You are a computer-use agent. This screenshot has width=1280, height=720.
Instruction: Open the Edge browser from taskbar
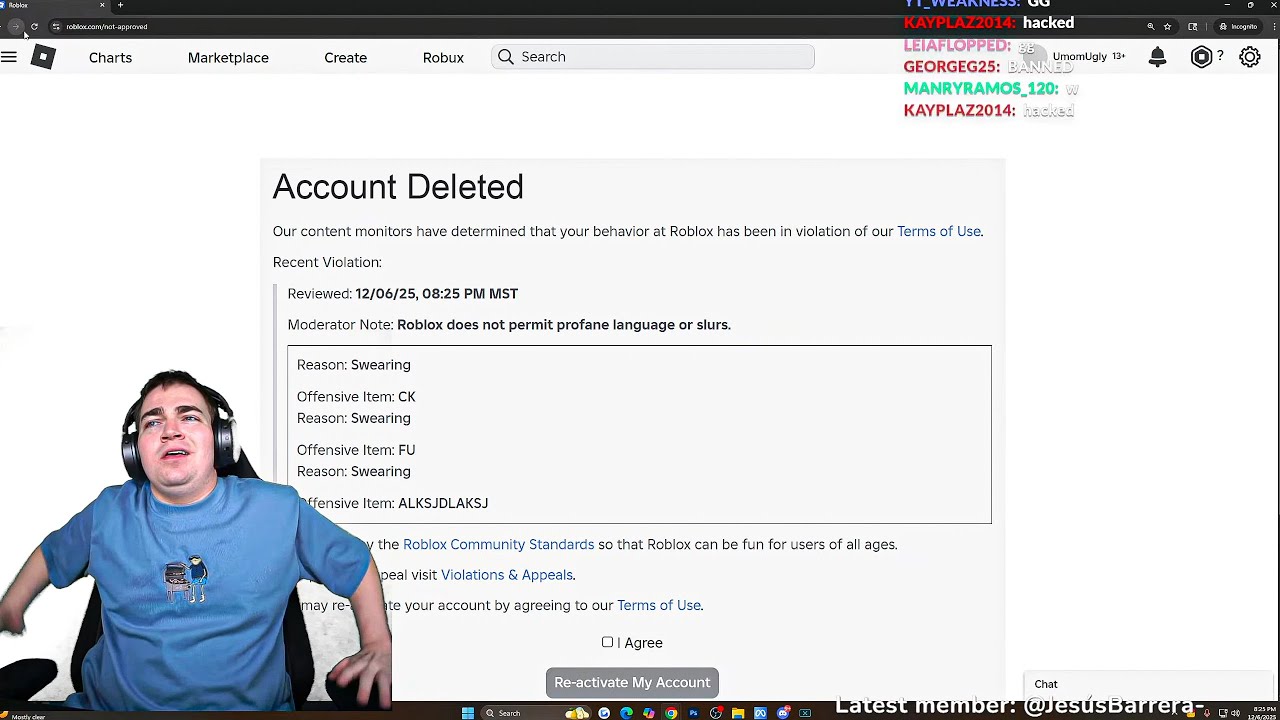626,713
